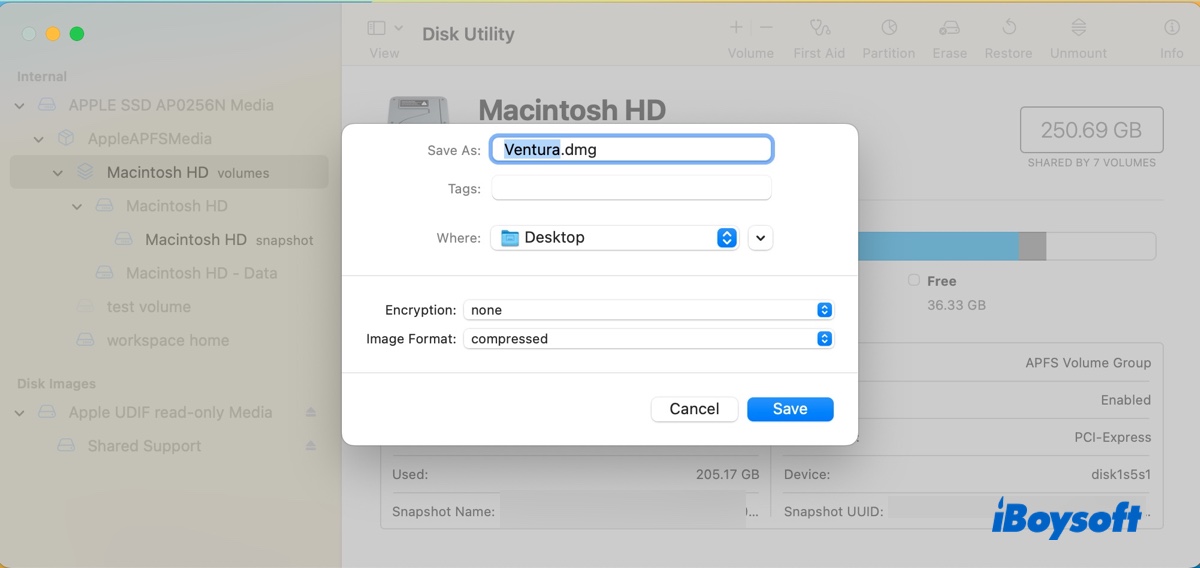Click the Info toolbar icon
1200x568 pixels.
pyautogui.click(x=1172, y=28)
